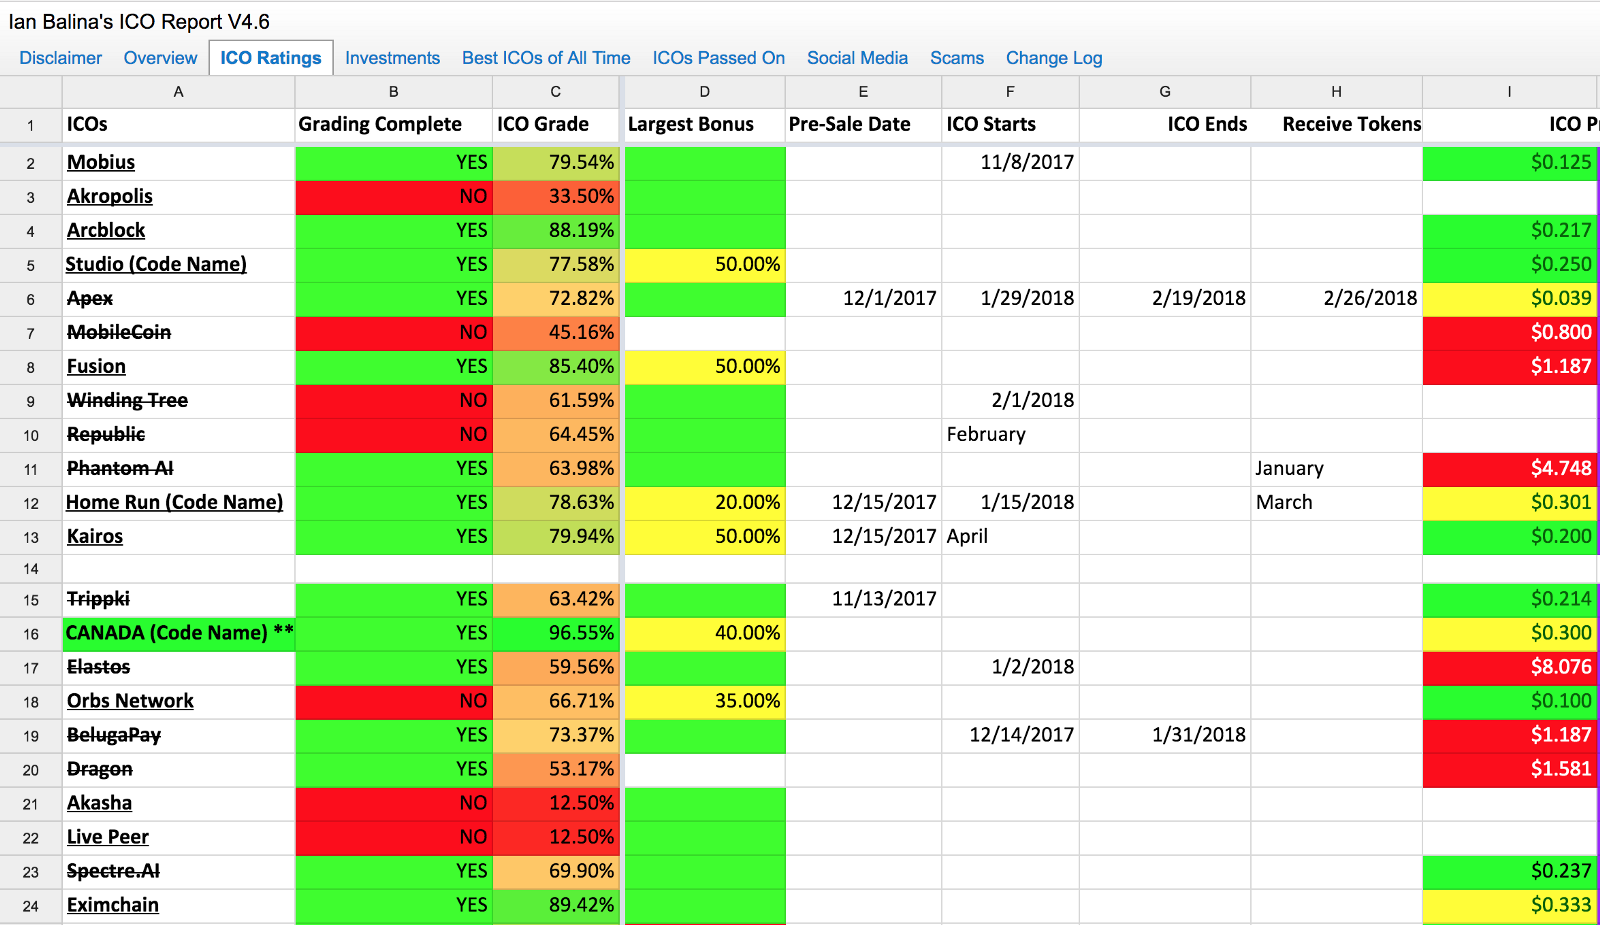Click the Pre-Sale Date header cell
This screenshot has height=925, width=1600.
863,125
